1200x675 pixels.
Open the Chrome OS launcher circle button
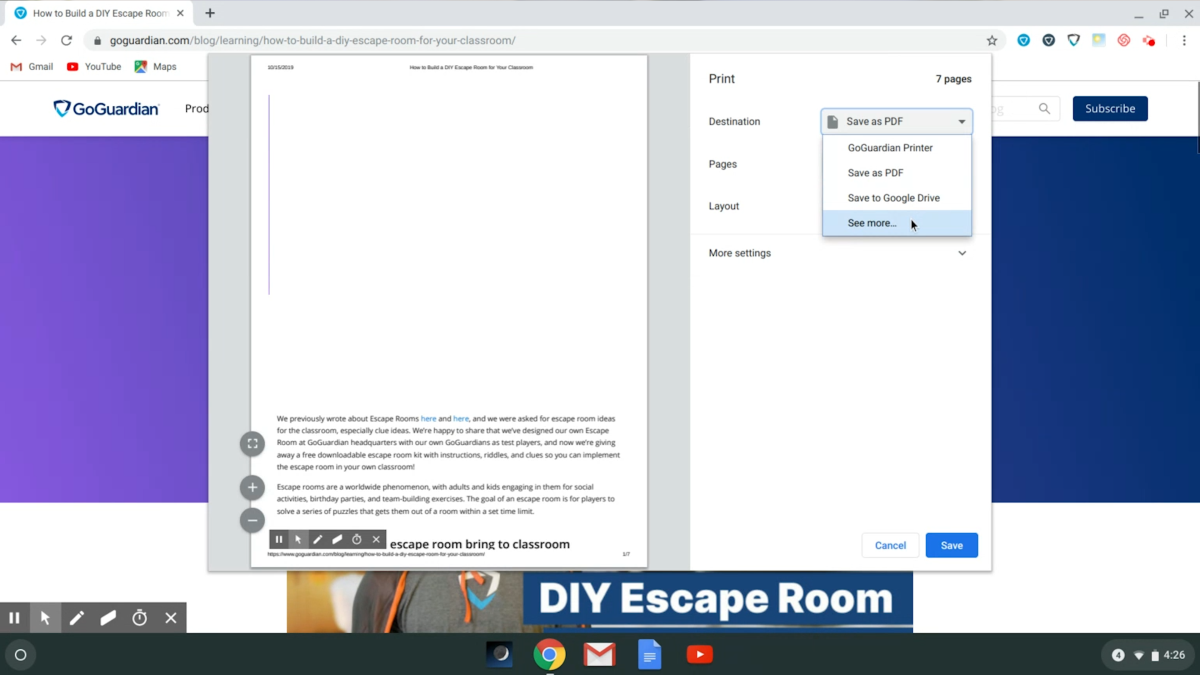(x=20, y=655)
